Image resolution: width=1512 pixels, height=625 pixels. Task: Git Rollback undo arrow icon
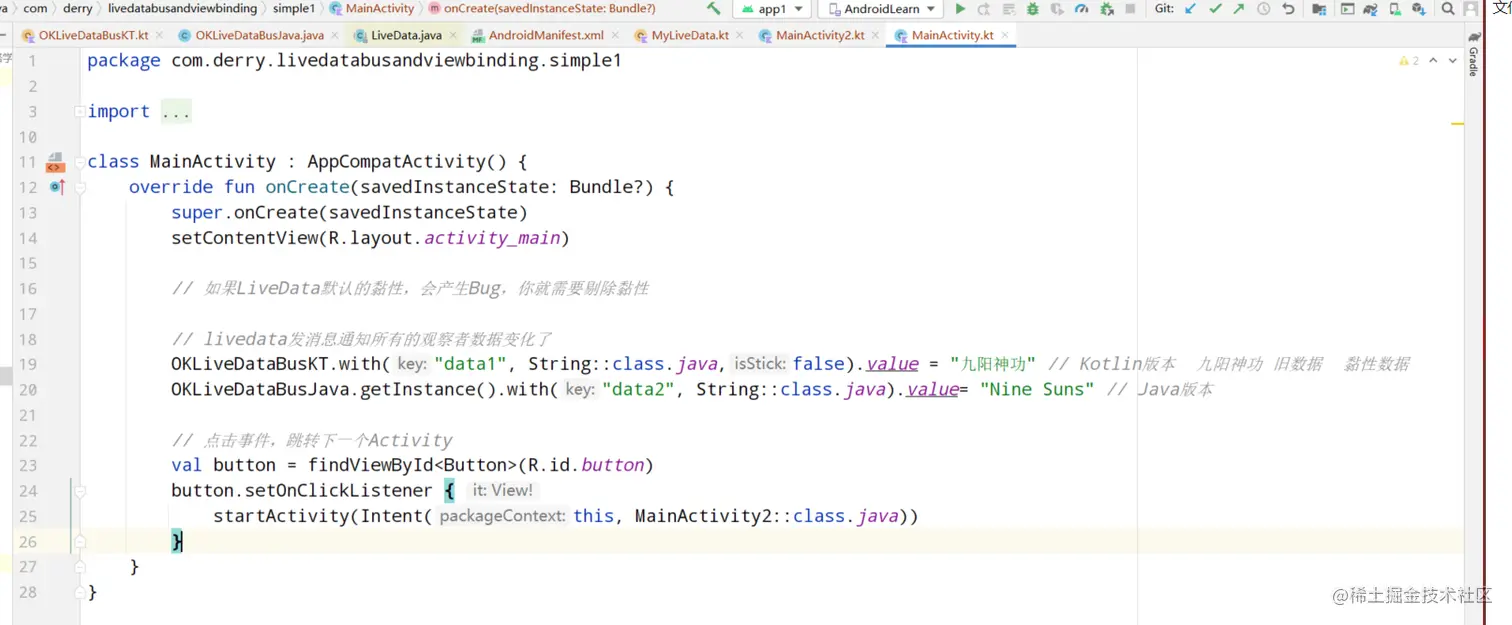(x=1288, y=9)
